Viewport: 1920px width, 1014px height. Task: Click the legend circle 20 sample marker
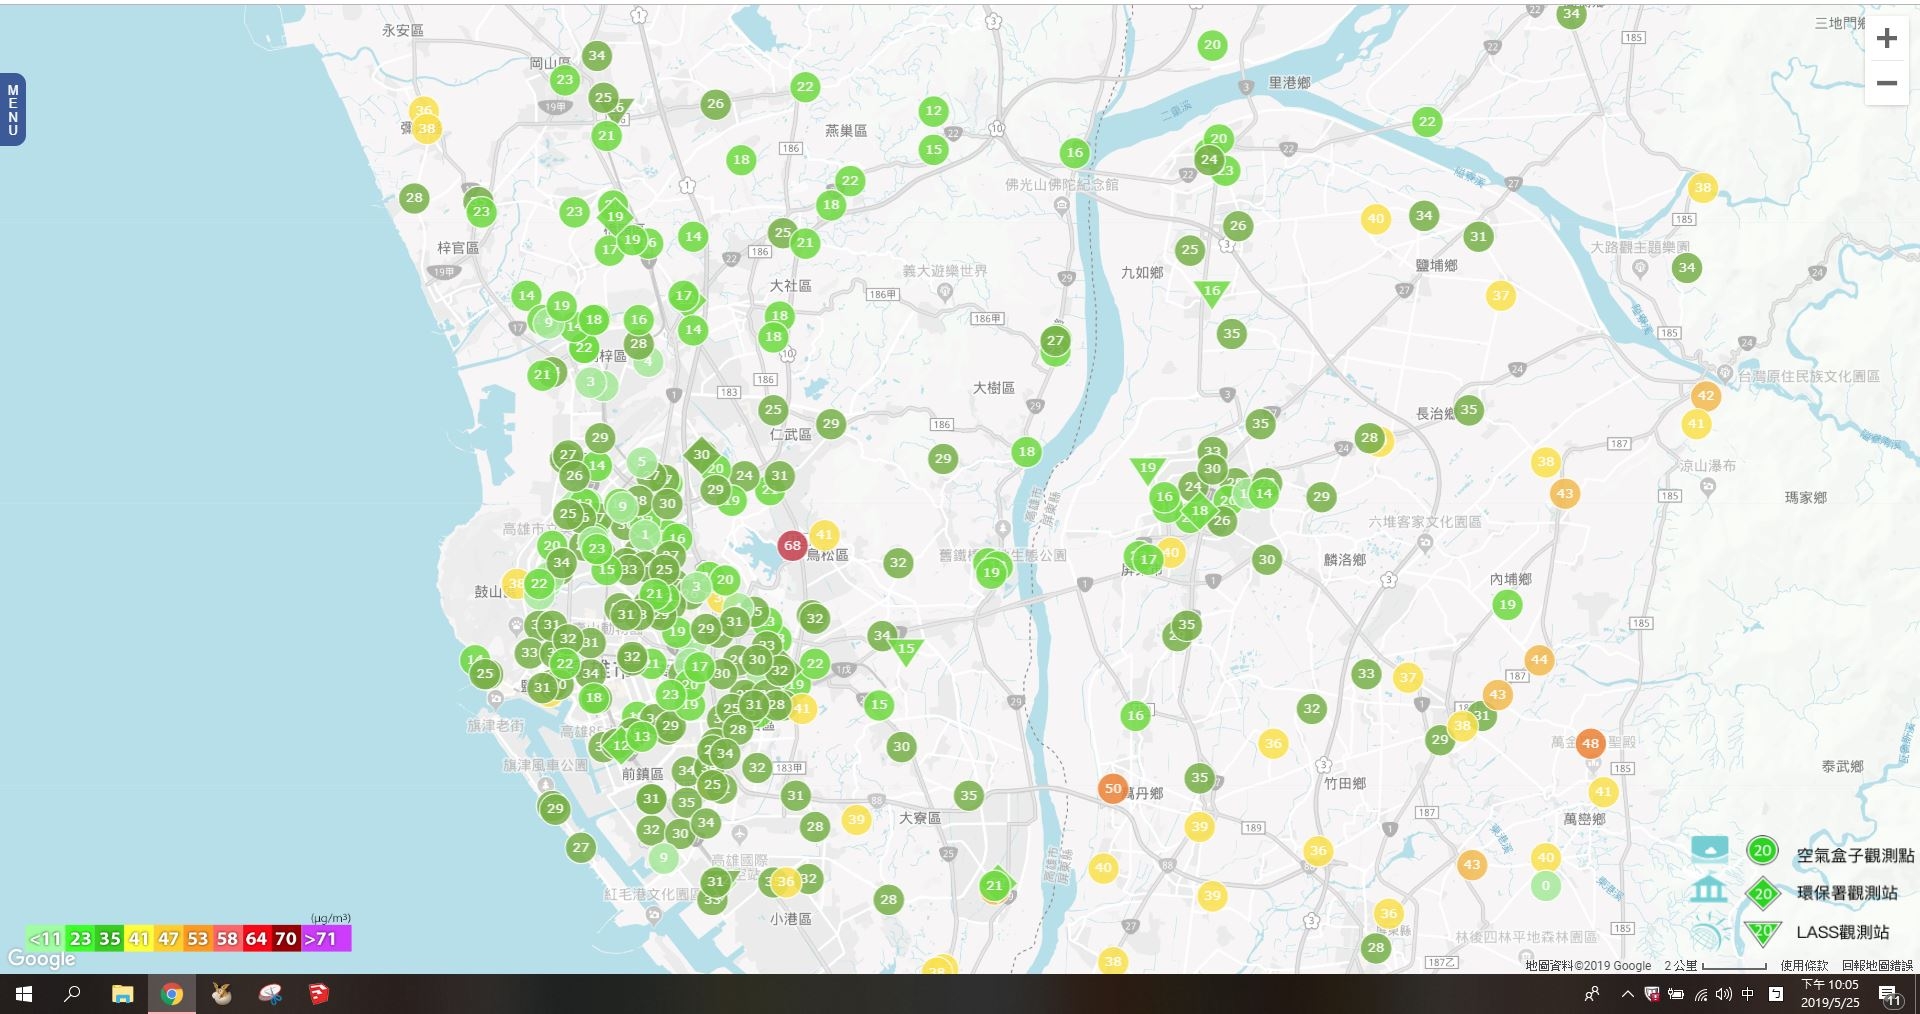tap(1762, 851)
